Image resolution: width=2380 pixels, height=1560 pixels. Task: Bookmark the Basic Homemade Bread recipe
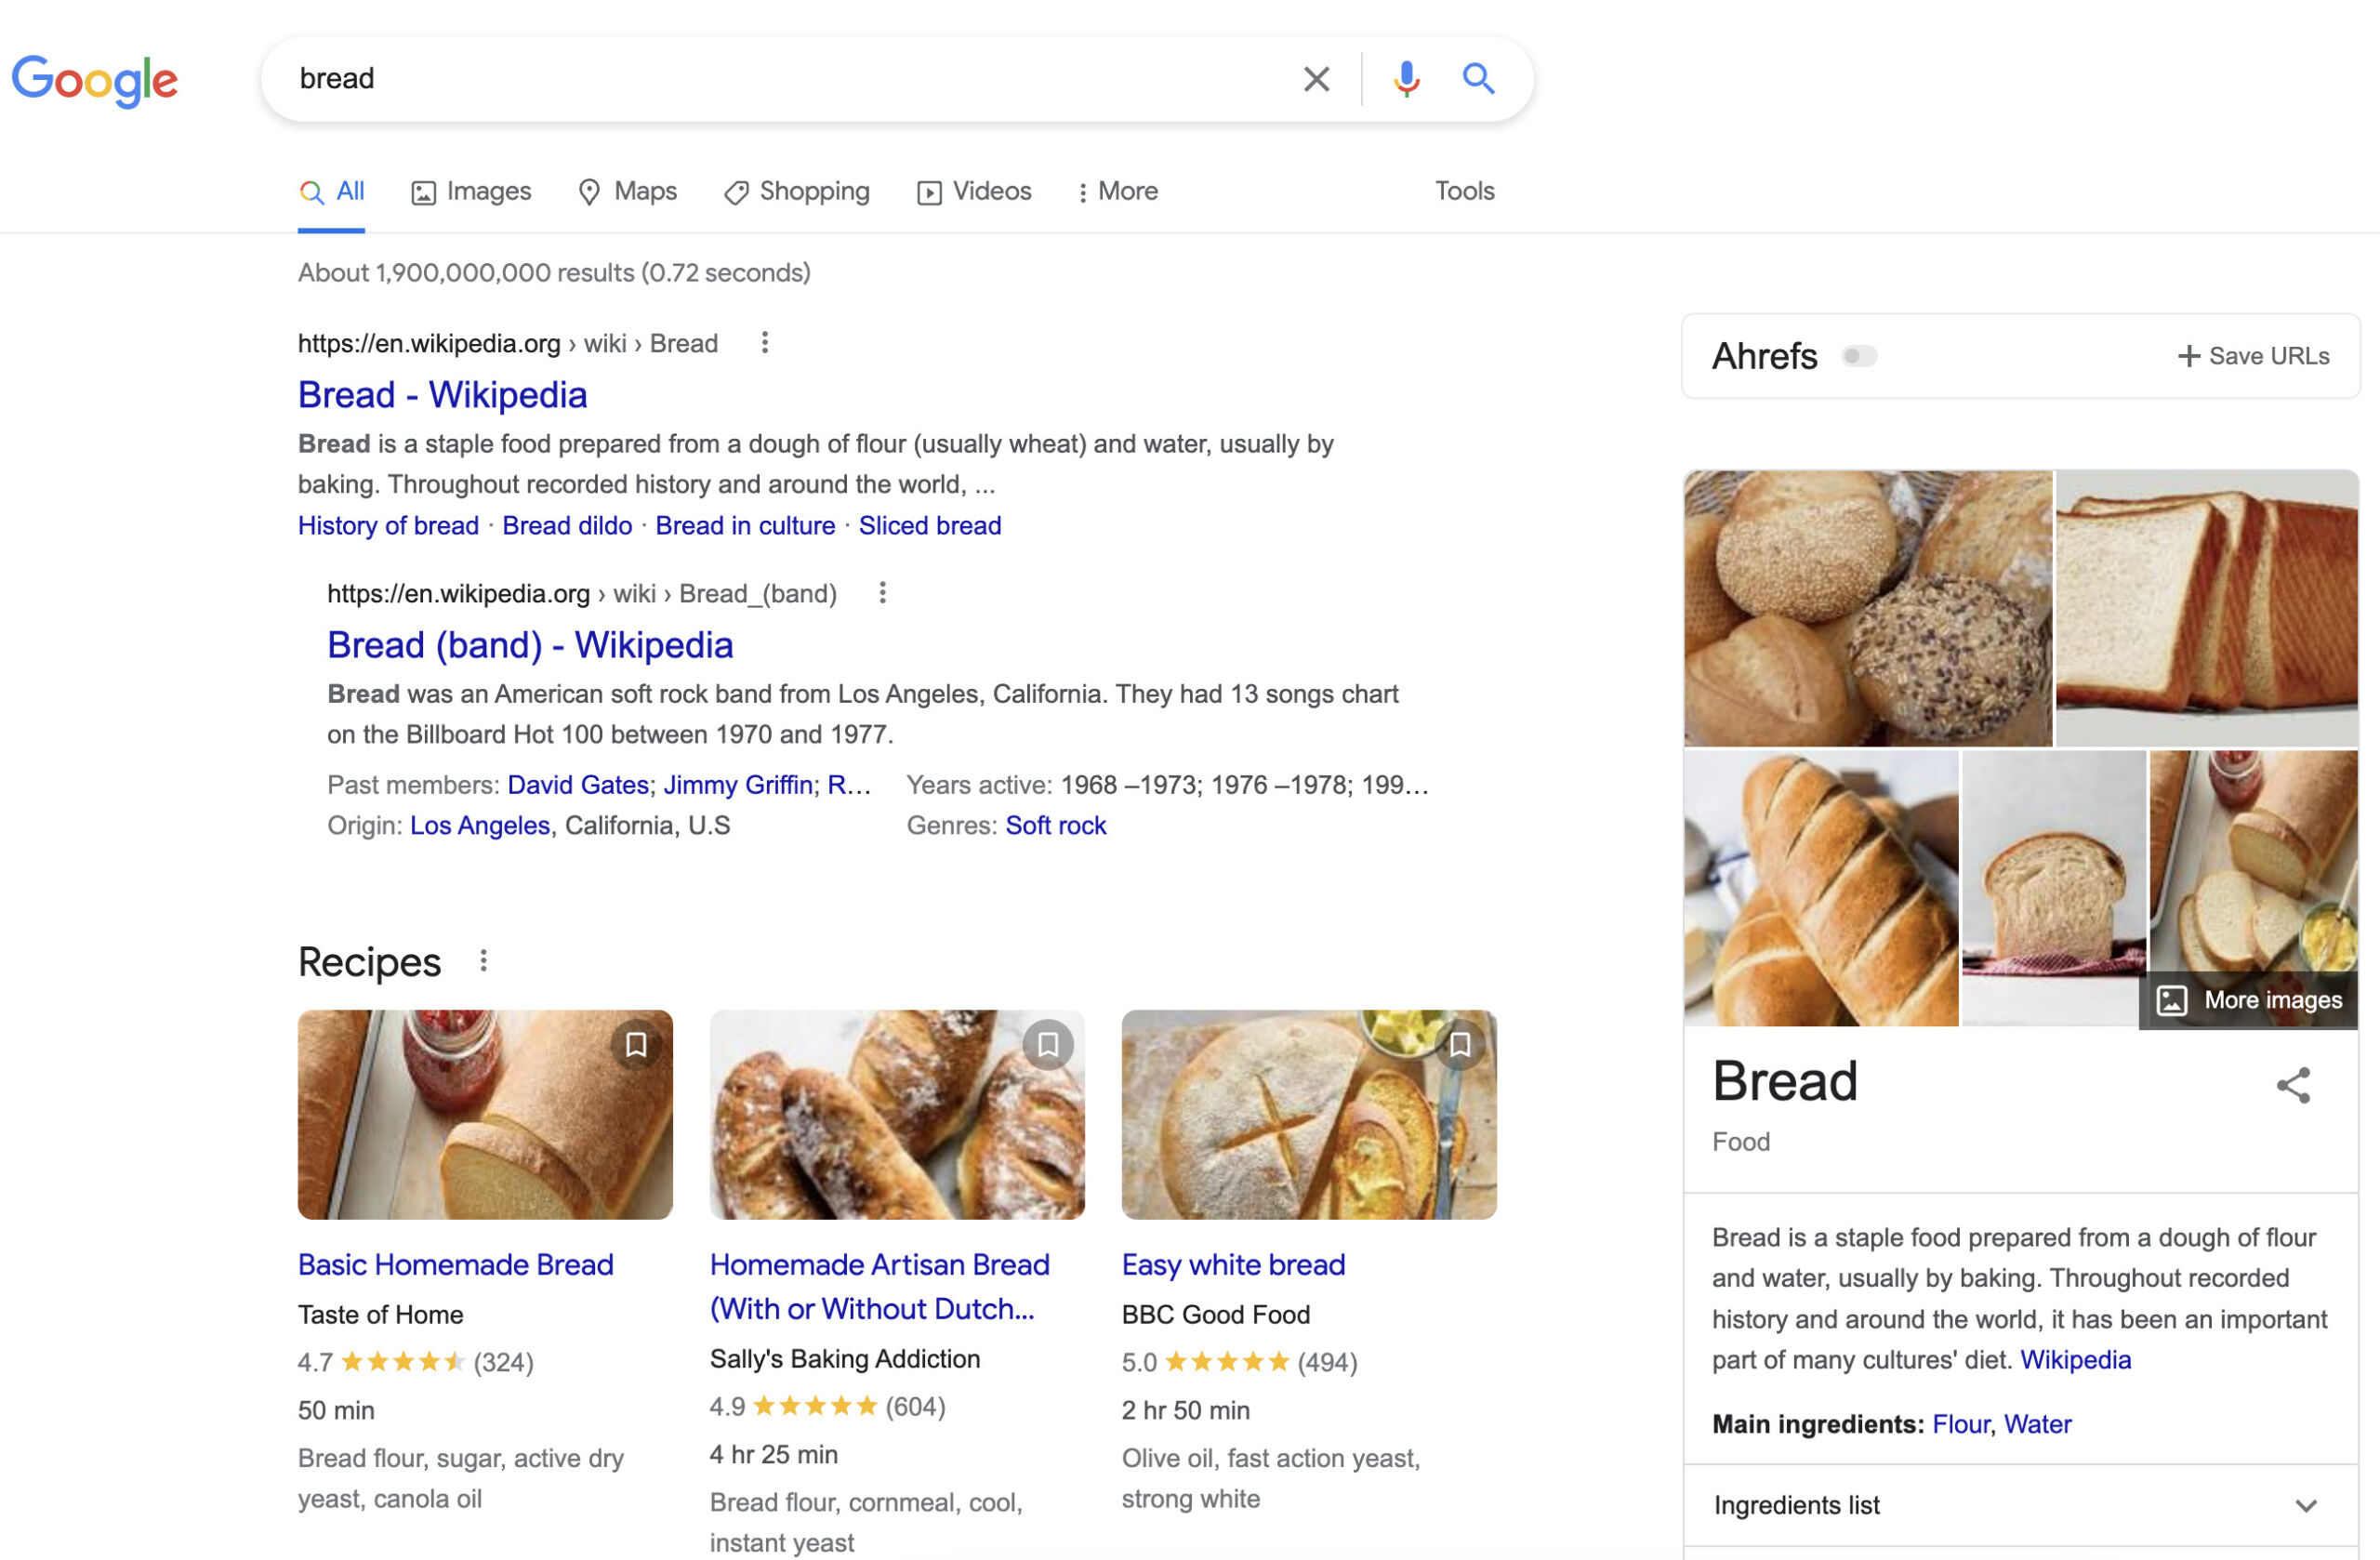[637, 1044]
